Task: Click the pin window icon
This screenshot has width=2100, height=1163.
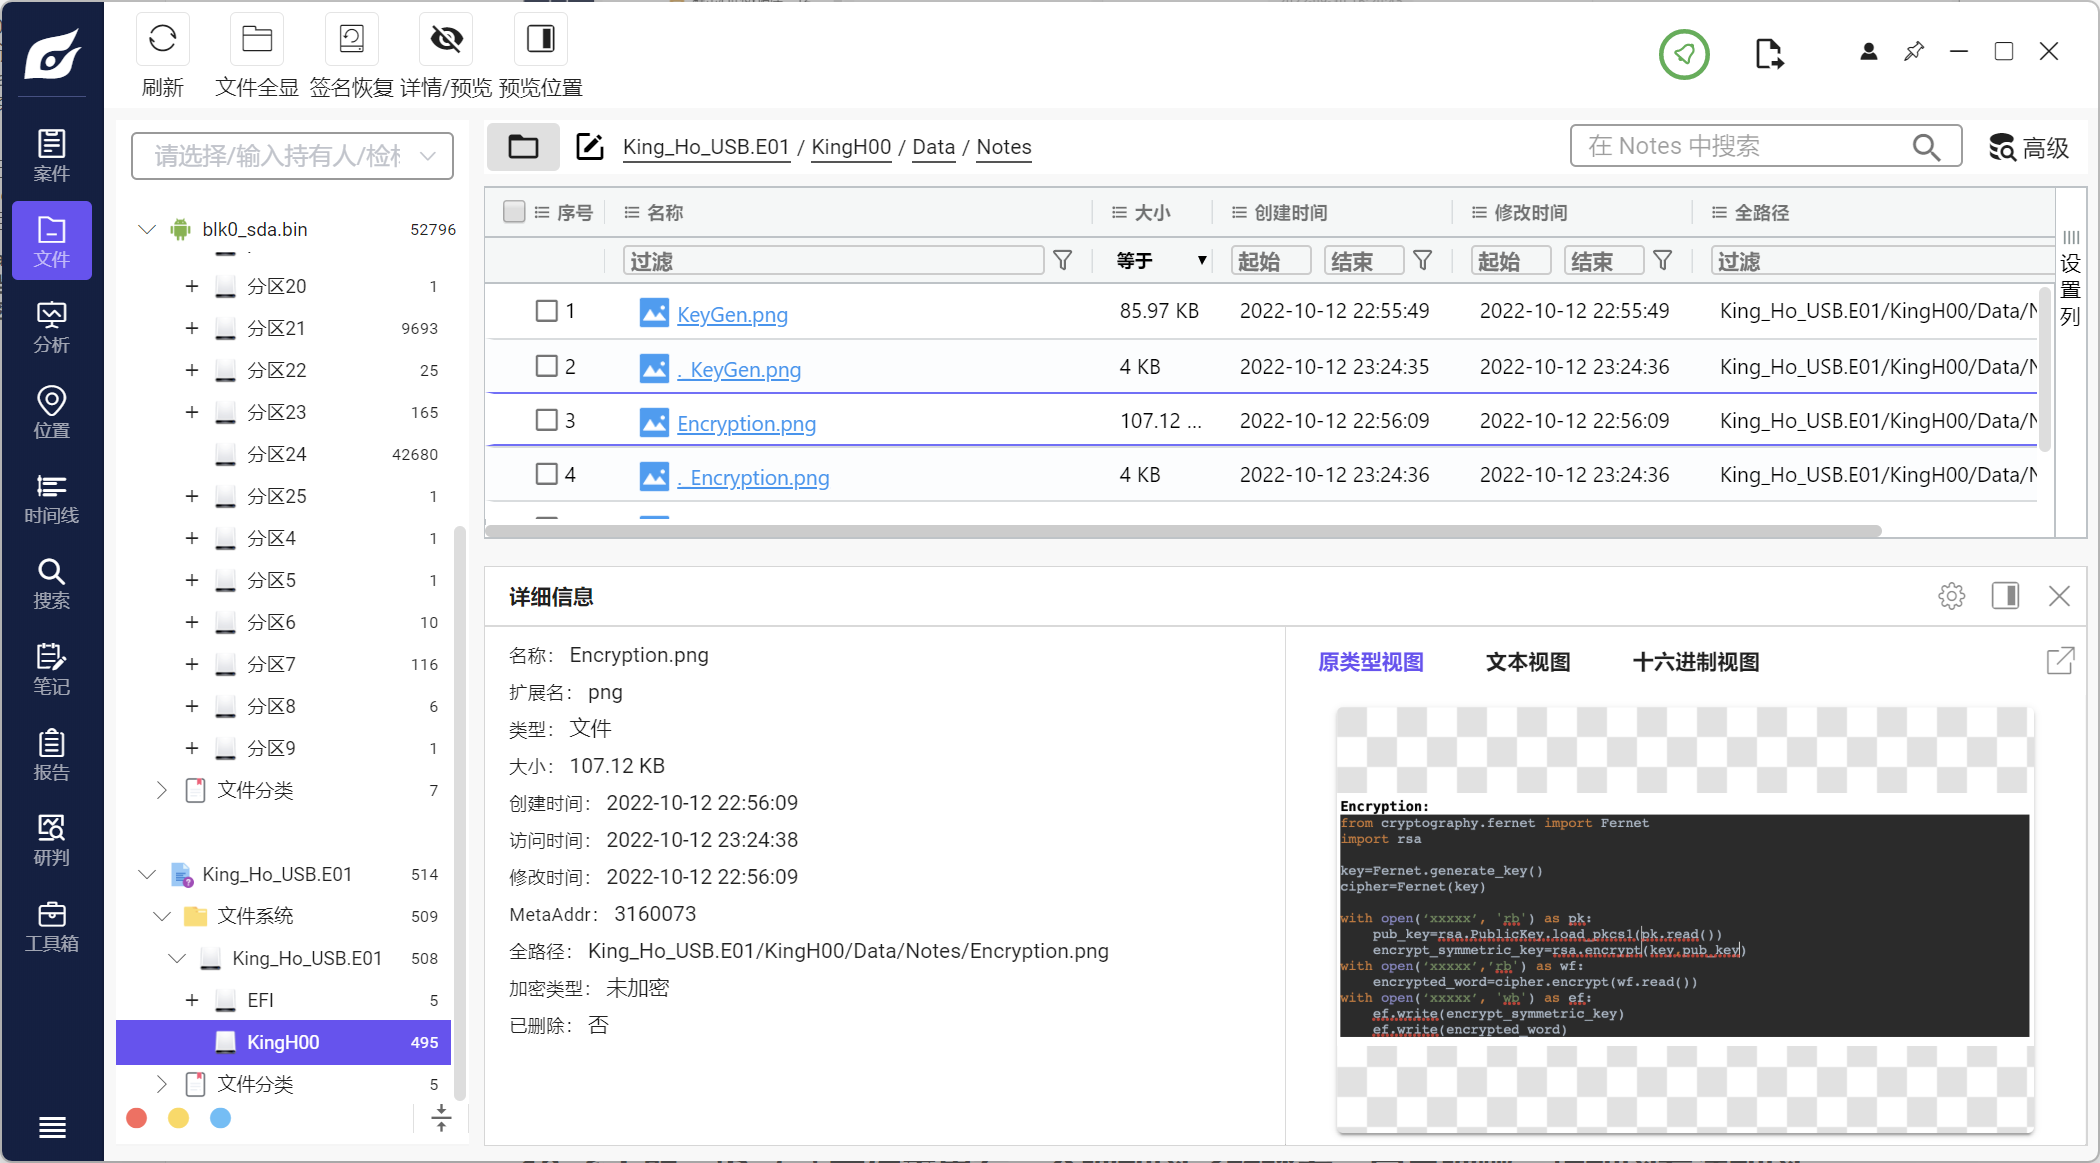Action: 1914,51
